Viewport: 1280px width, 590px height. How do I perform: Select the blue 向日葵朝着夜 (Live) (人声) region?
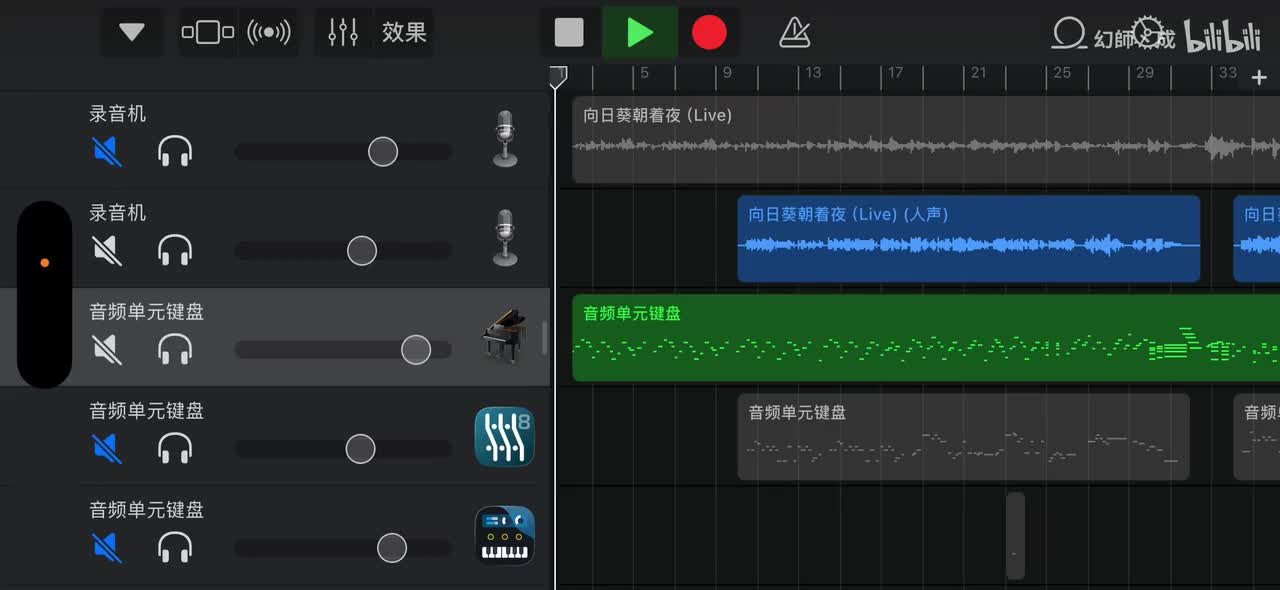click(969, 238)
